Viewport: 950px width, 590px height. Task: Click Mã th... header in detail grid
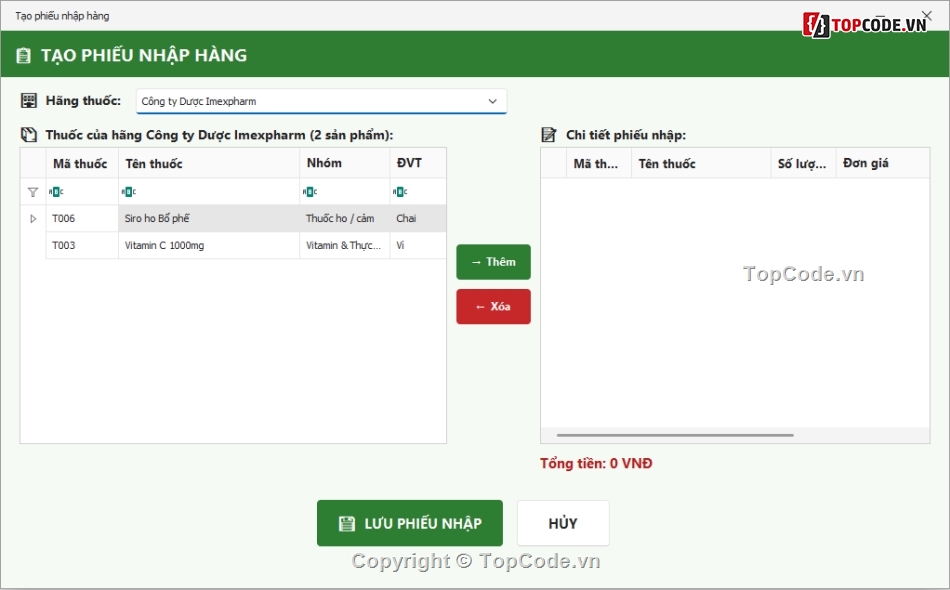(599, 163)
